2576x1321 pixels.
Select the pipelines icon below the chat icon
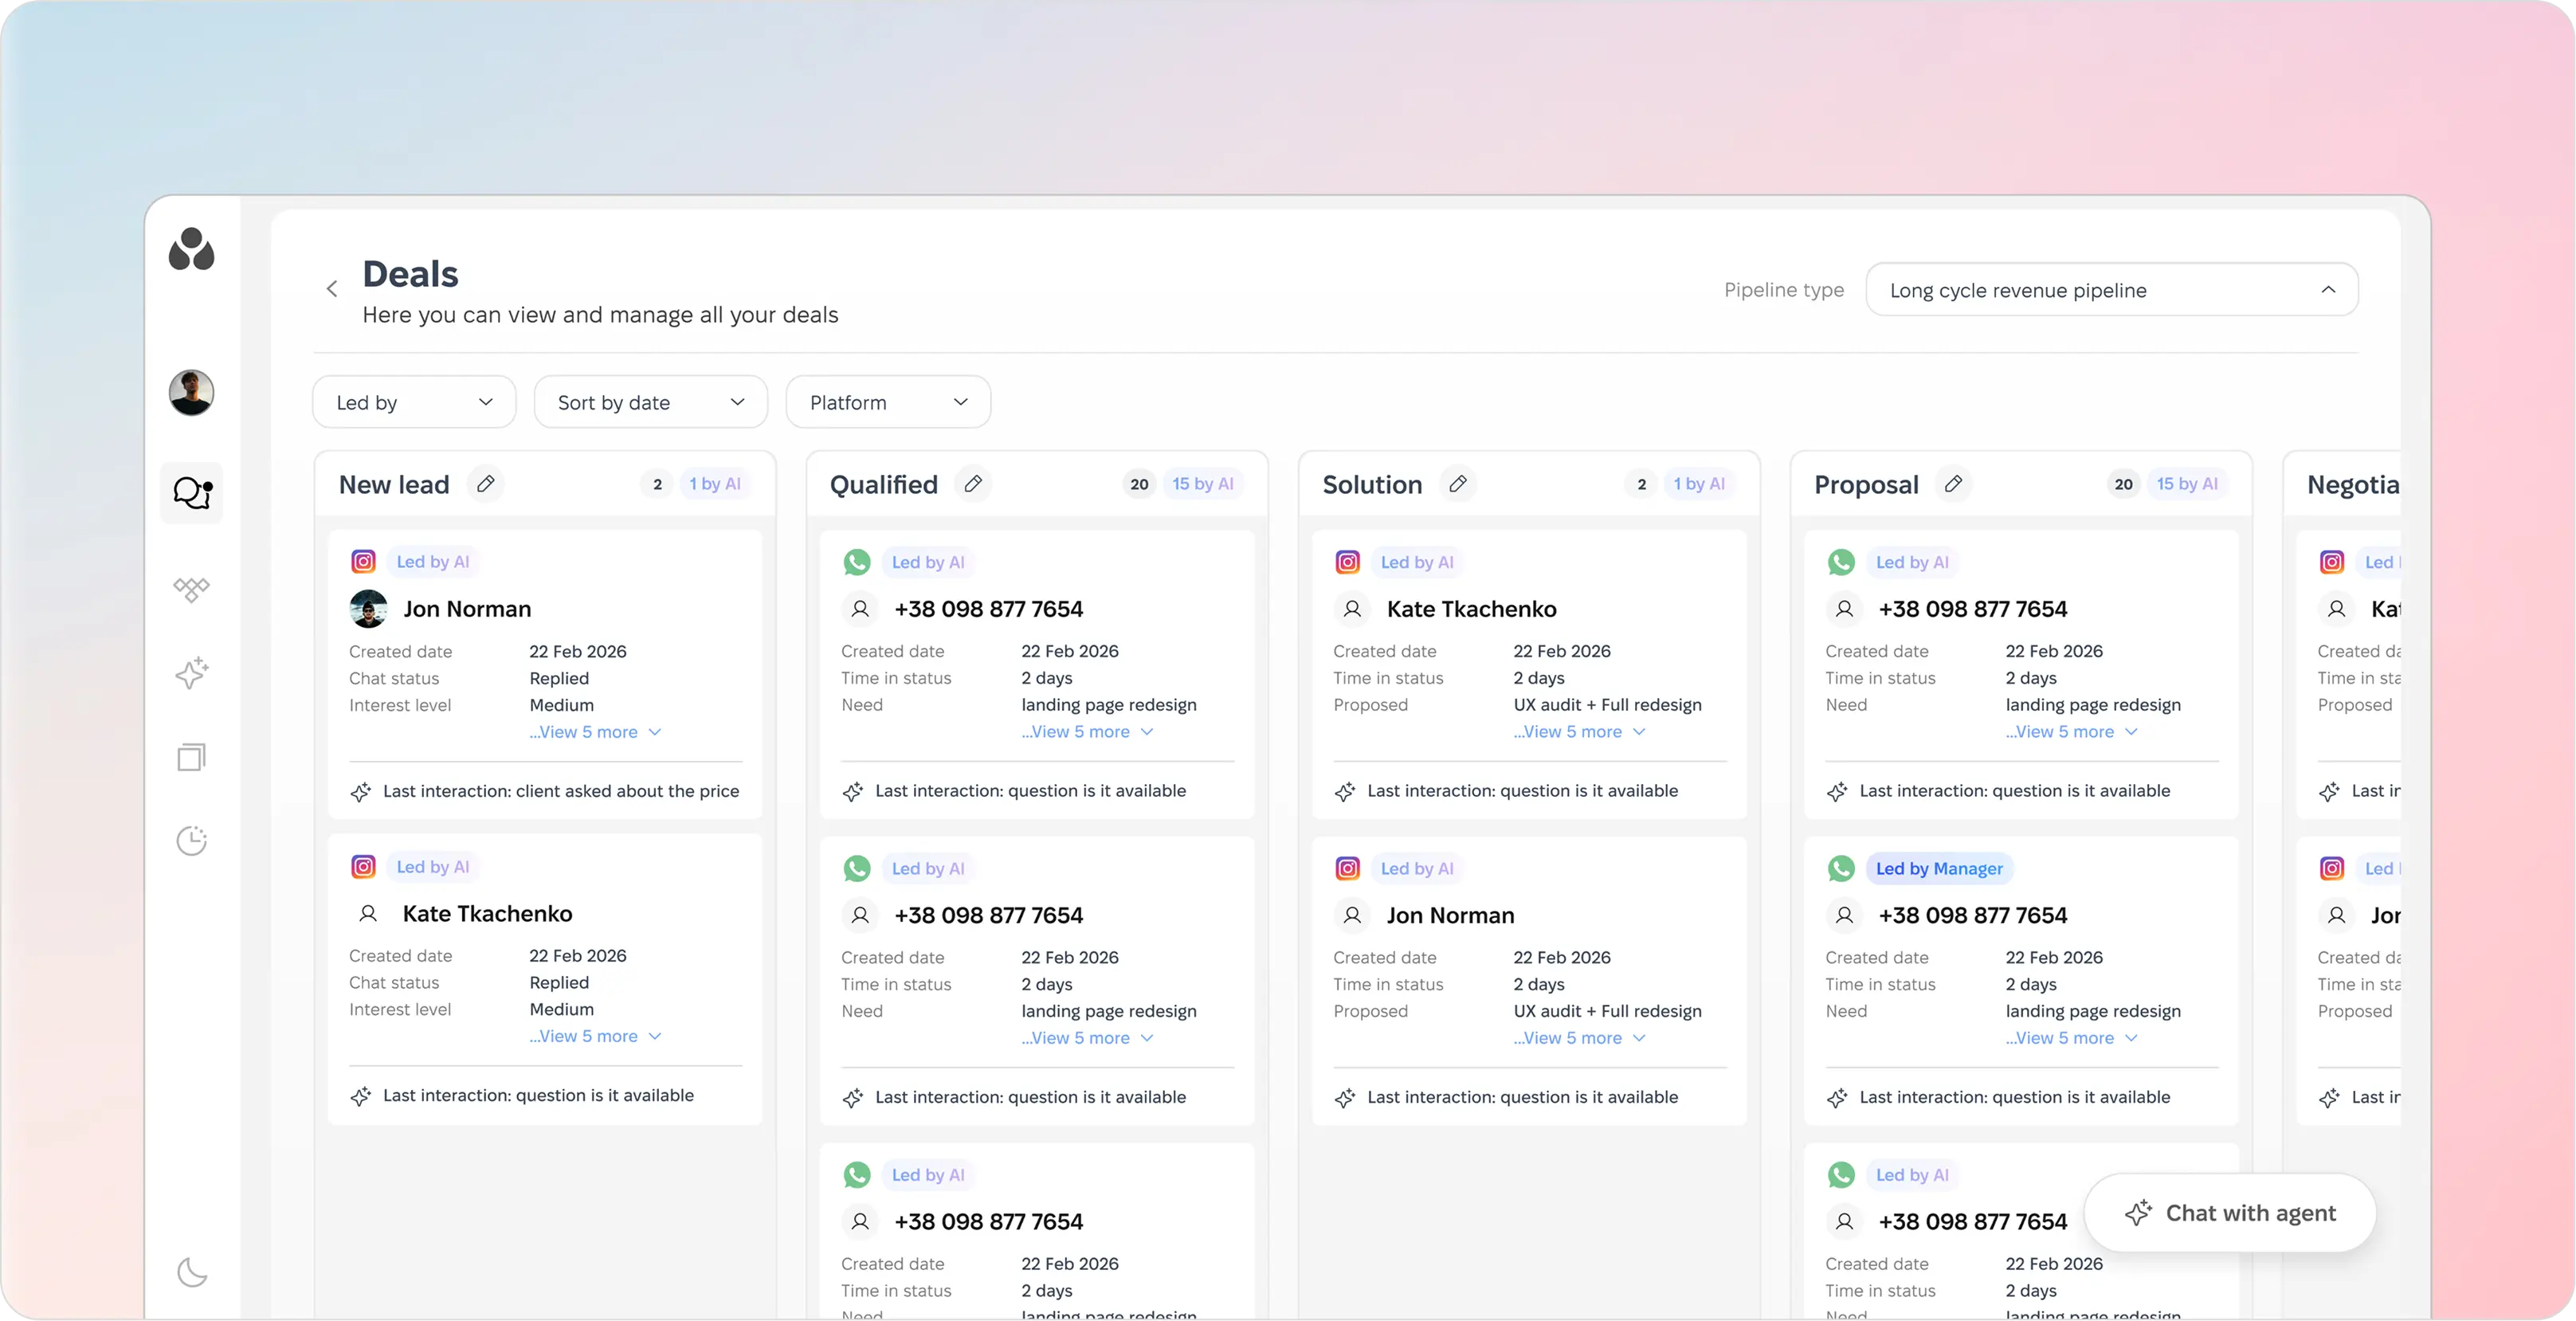click(x=191, y=590)
